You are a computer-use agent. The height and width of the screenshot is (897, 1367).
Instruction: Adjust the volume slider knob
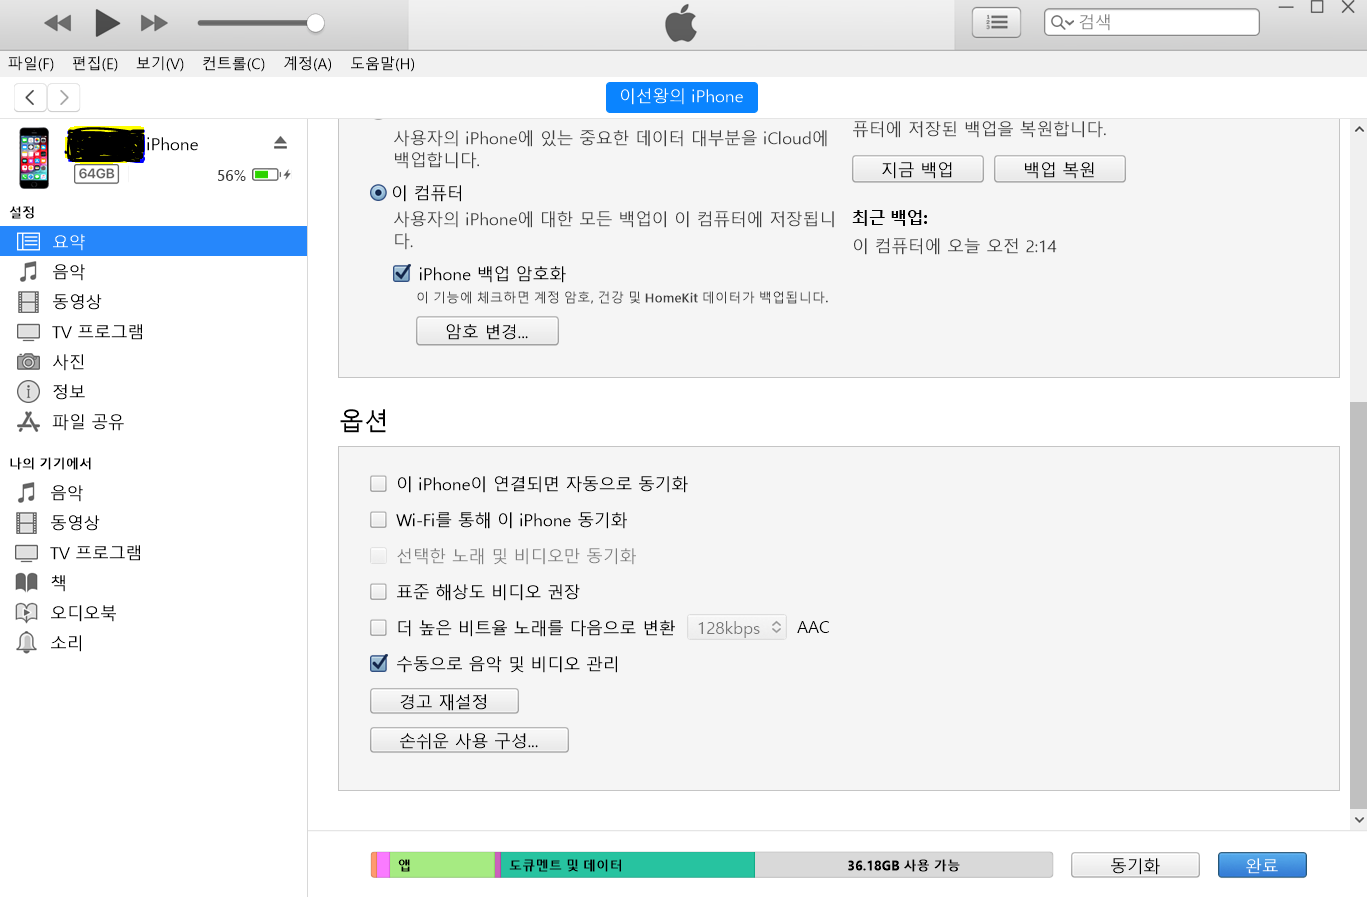point(315,23)
